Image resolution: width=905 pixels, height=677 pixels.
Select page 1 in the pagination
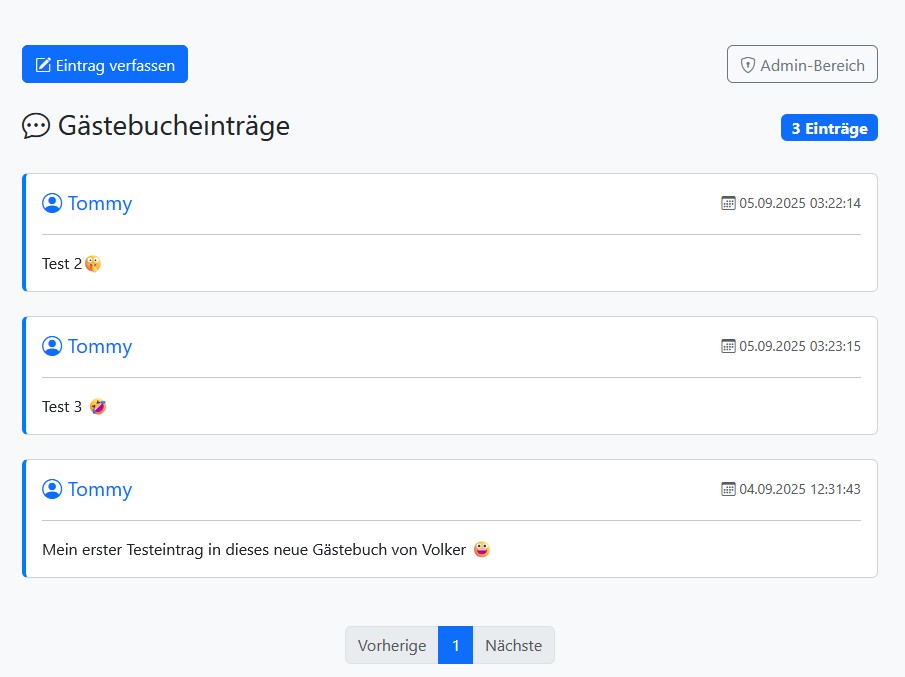(455, 645)
